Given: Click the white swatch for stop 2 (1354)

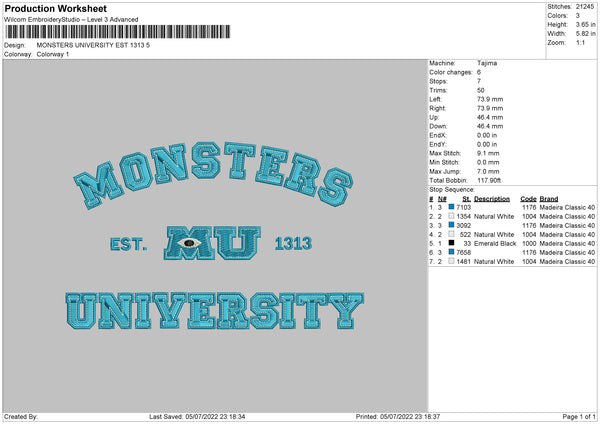Looking at the screenshot, I should pos(451,216).
